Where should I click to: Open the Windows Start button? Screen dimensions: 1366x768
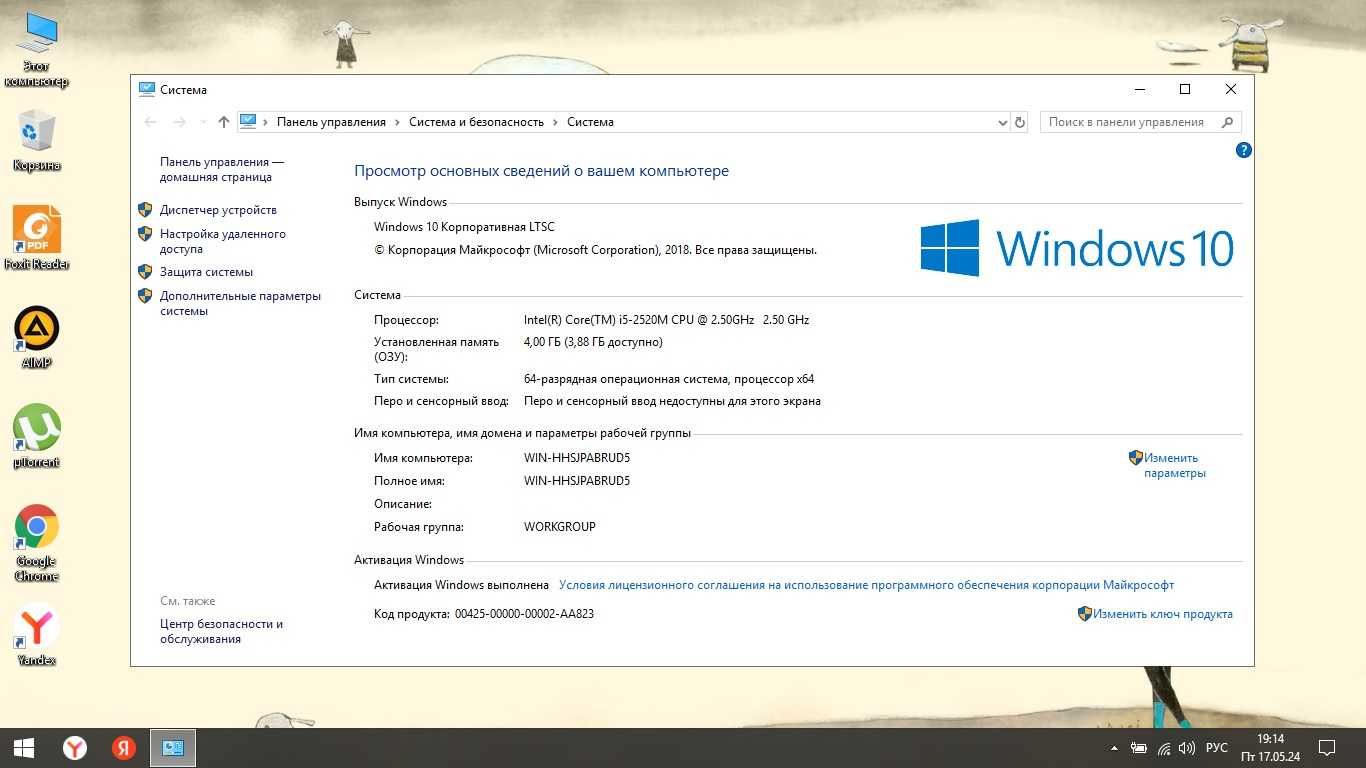point(24,747)
